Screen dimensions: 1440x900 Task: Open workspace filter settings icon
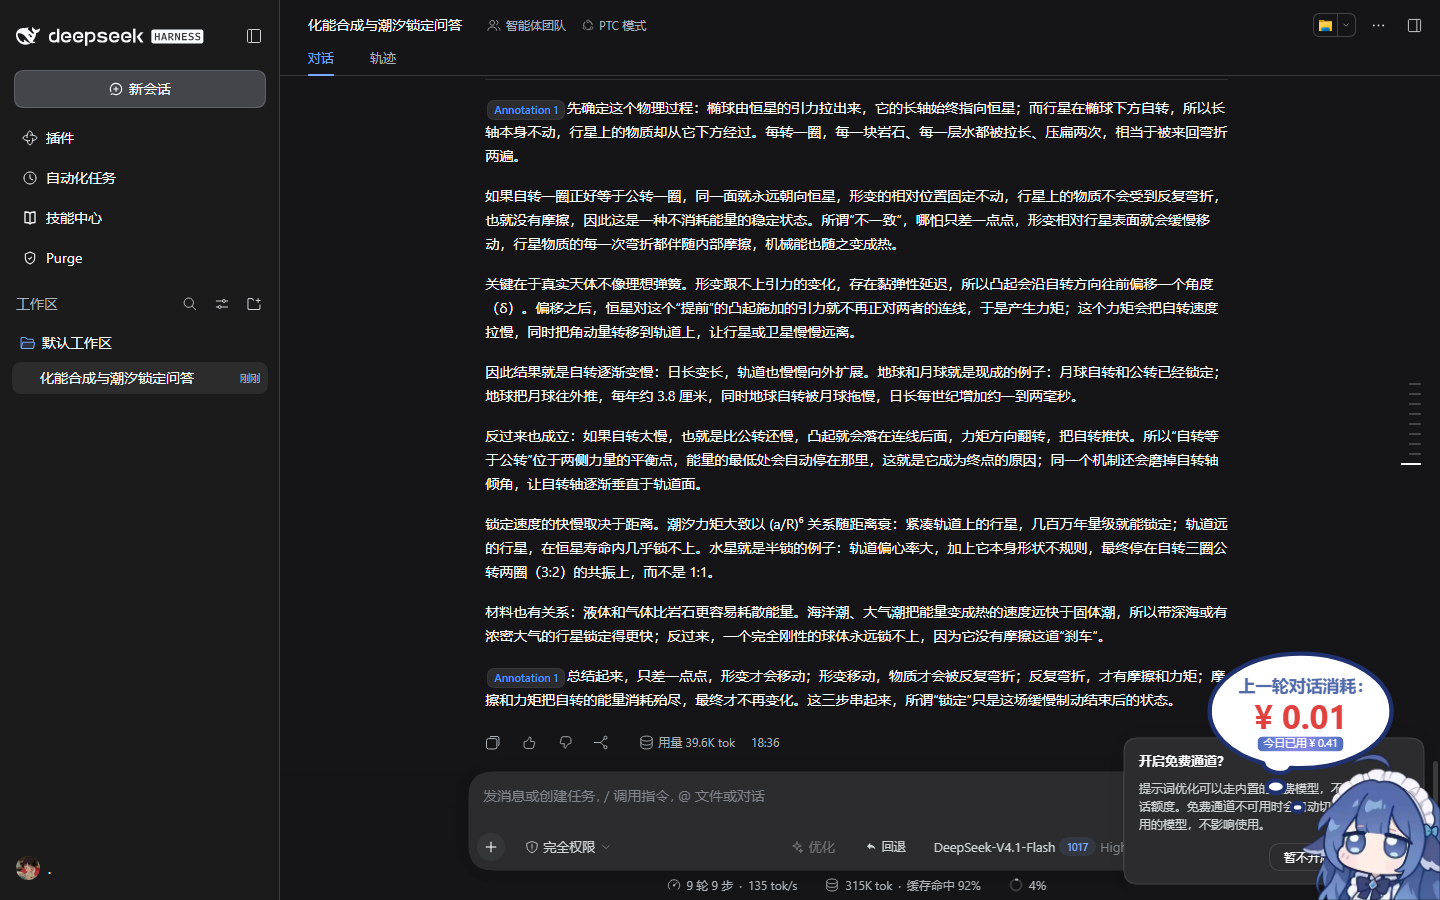pos(222,304)
